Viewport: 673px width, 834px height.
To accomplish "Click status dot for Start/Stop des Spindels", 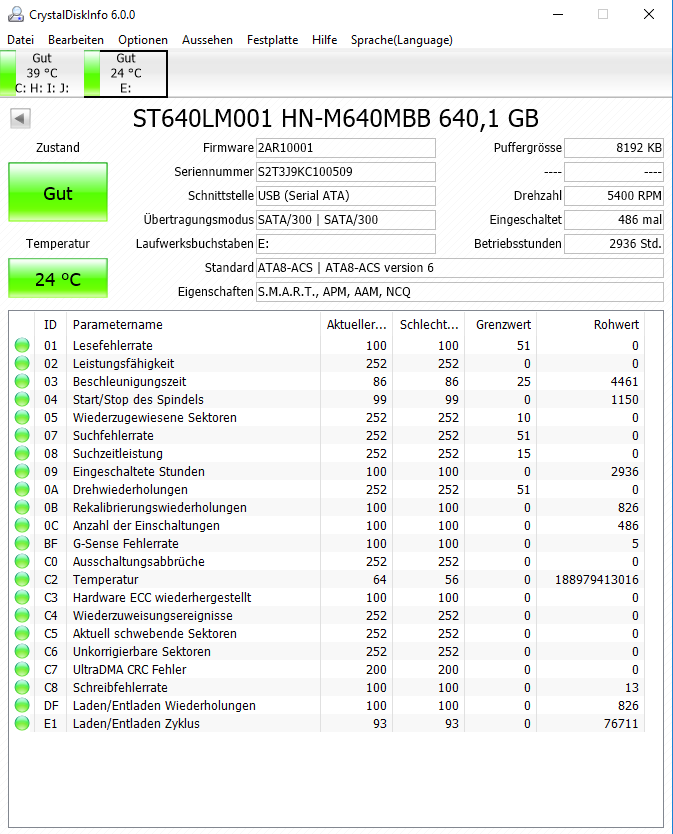I will coord(22,399).
